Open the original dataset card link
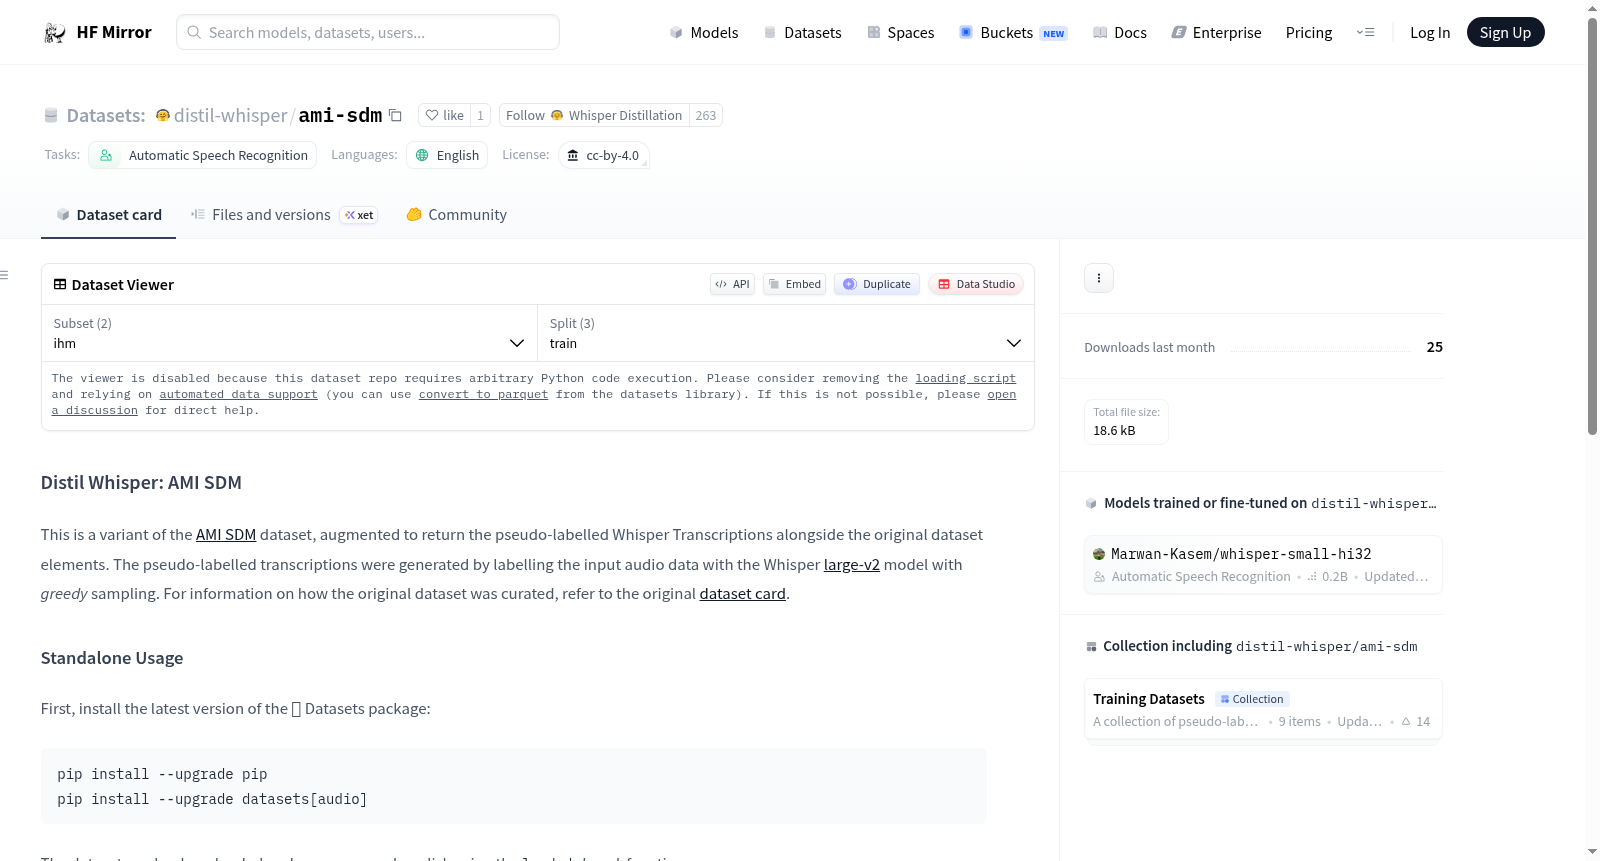The height and width of the screenshot is (861, 1600). tap(743, 594)
